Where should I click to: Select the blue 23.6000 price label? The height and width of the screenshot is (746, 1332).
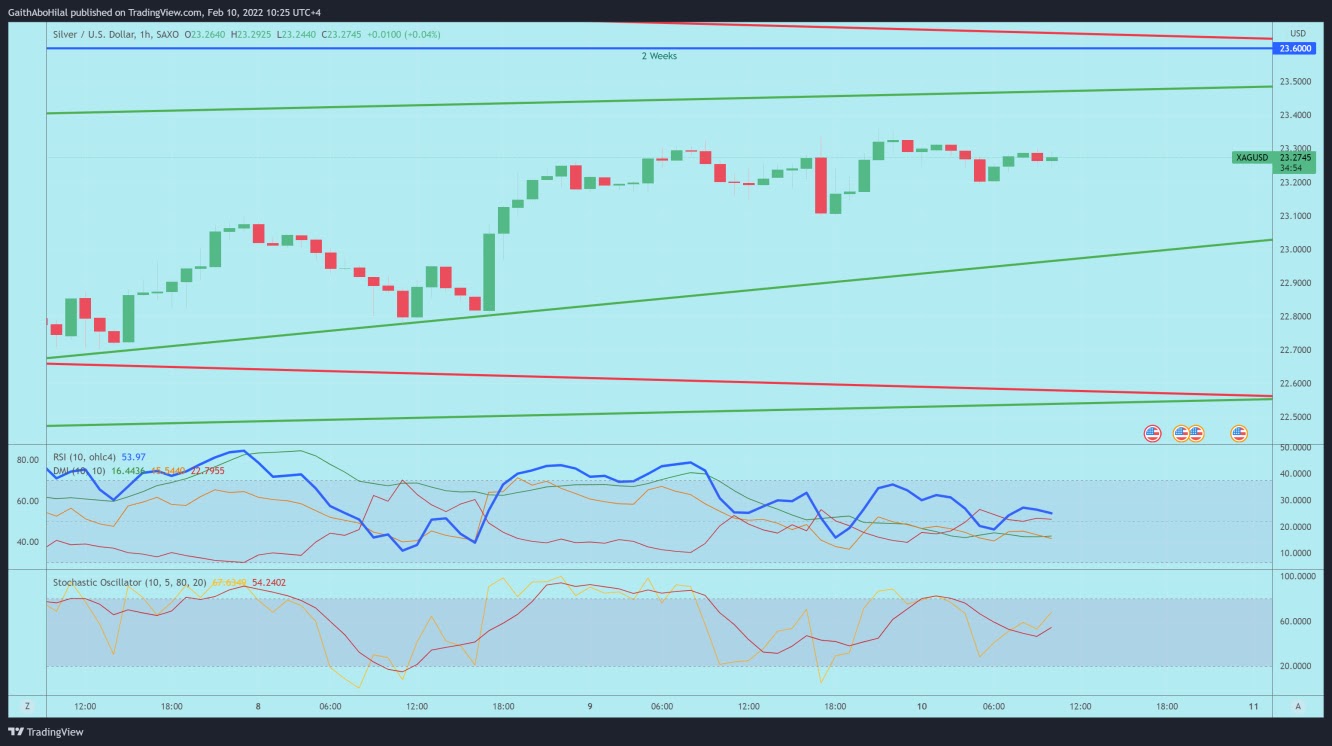pyautogui.click(x=1296, y=48)
